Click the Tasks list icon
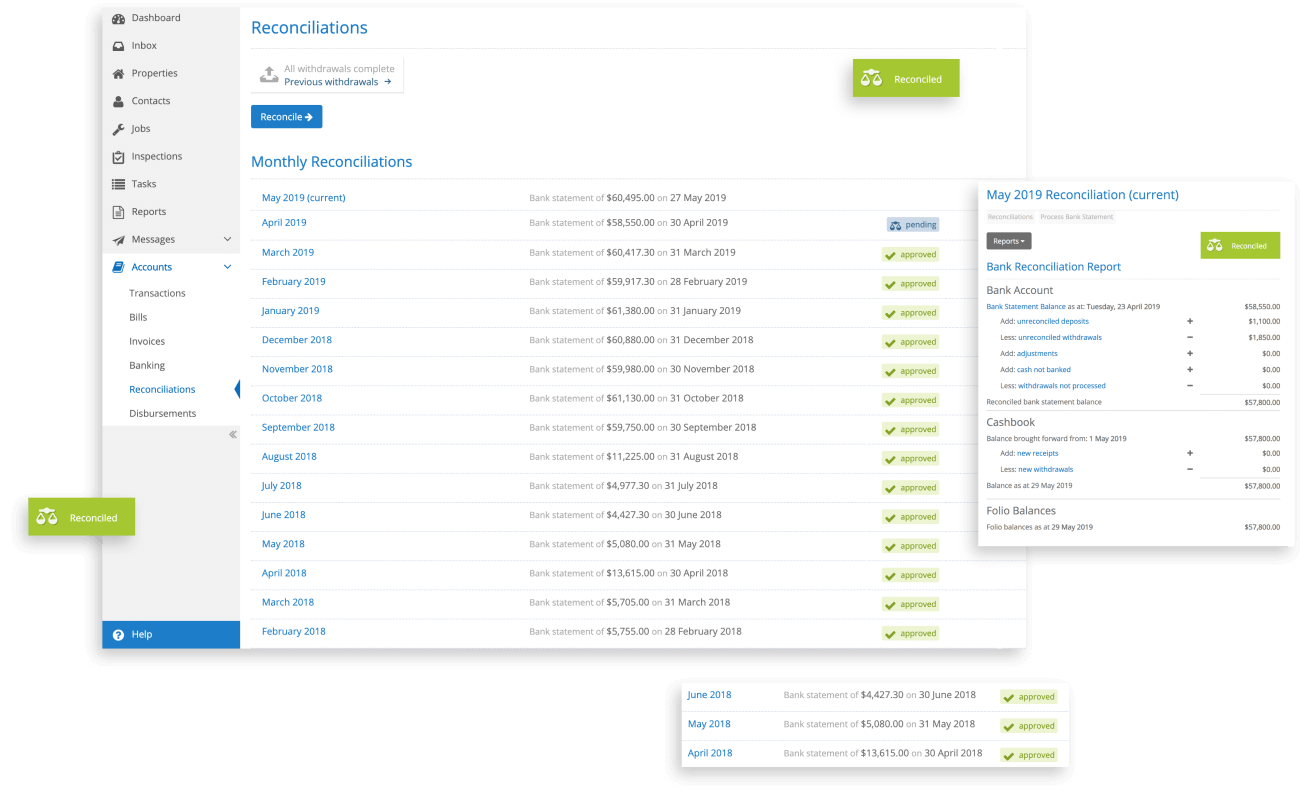The height and width of the screenshot is (791, 1300). click(118, 184)
